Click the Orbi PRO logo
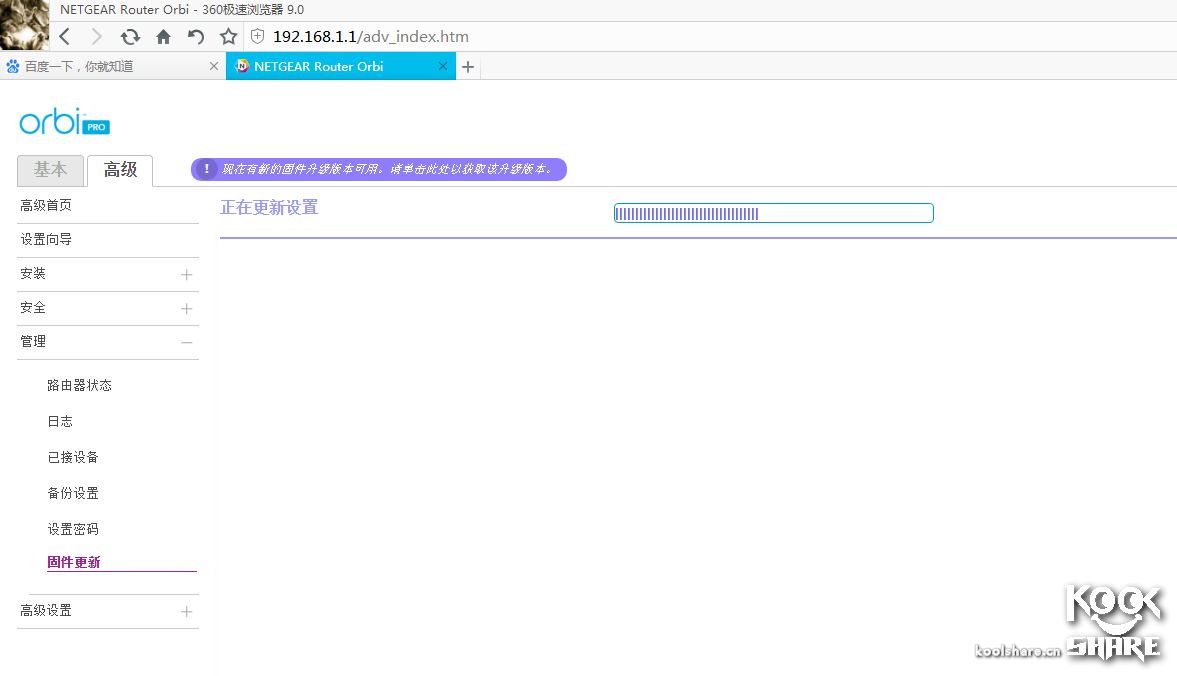Viewport: 1177px width, 676px height. (65, 122)
